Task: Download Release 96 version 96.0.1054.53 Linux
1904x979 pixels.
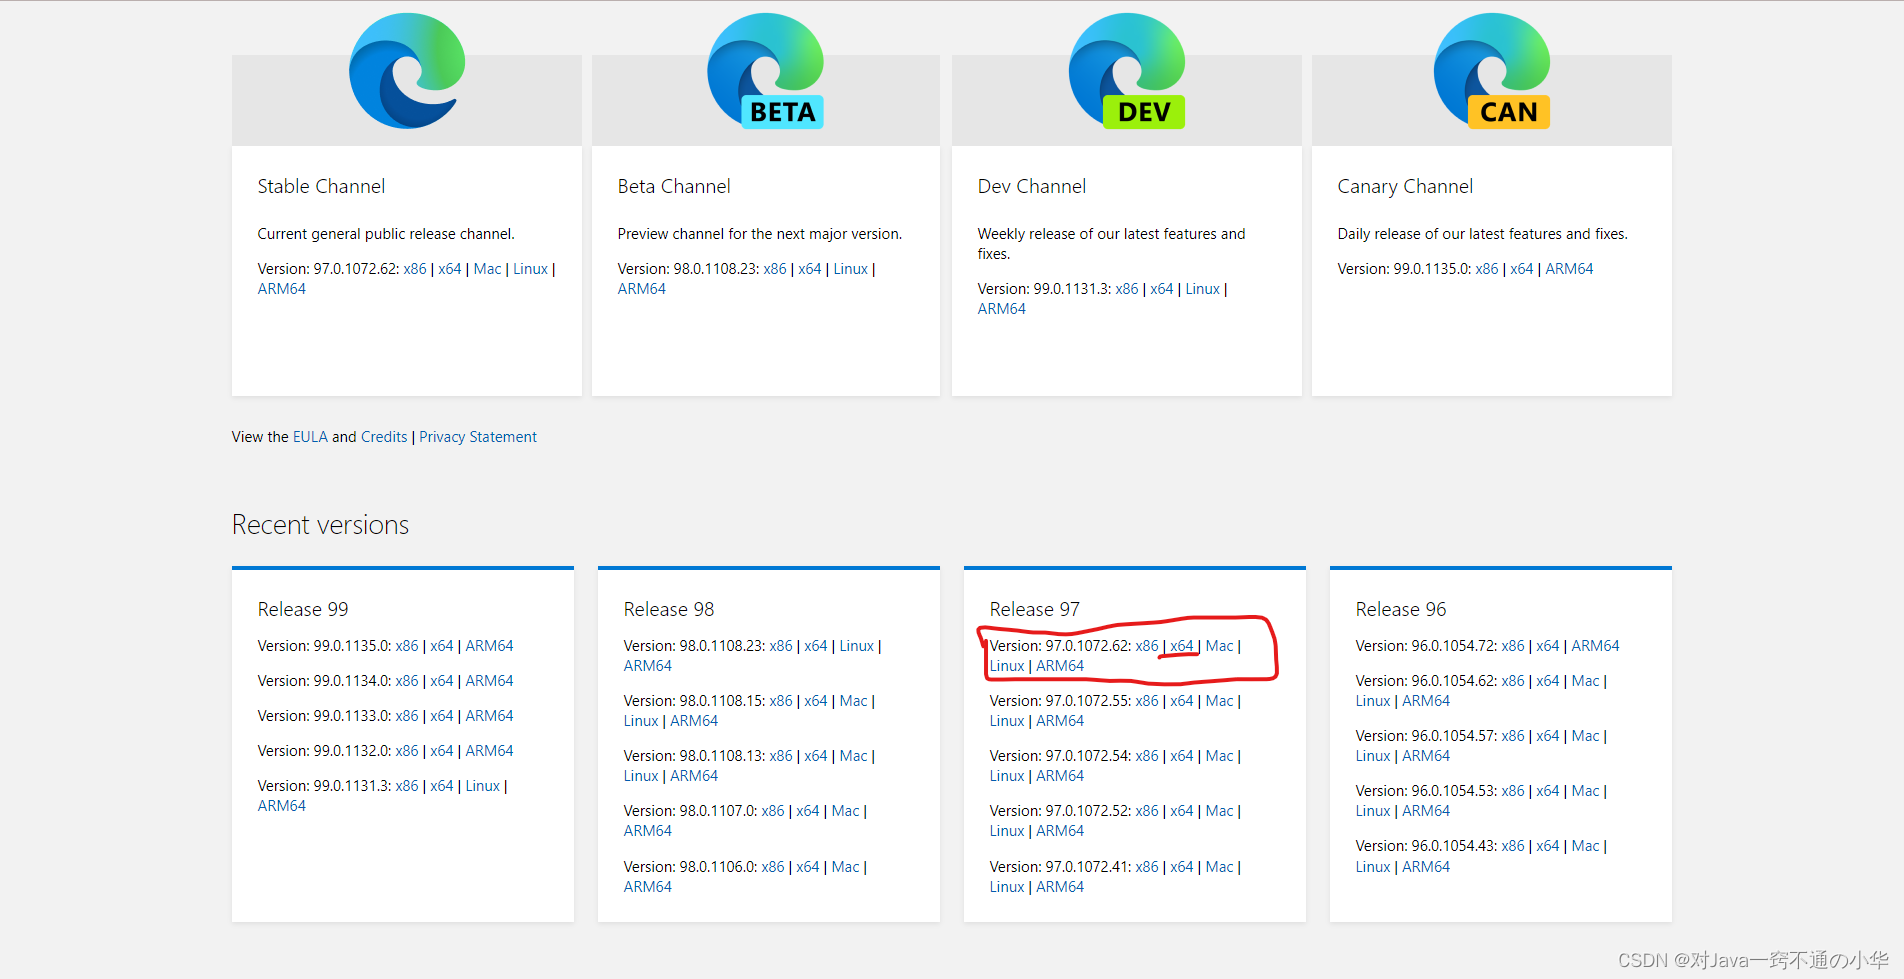Action: click(x=1373, y=811)
